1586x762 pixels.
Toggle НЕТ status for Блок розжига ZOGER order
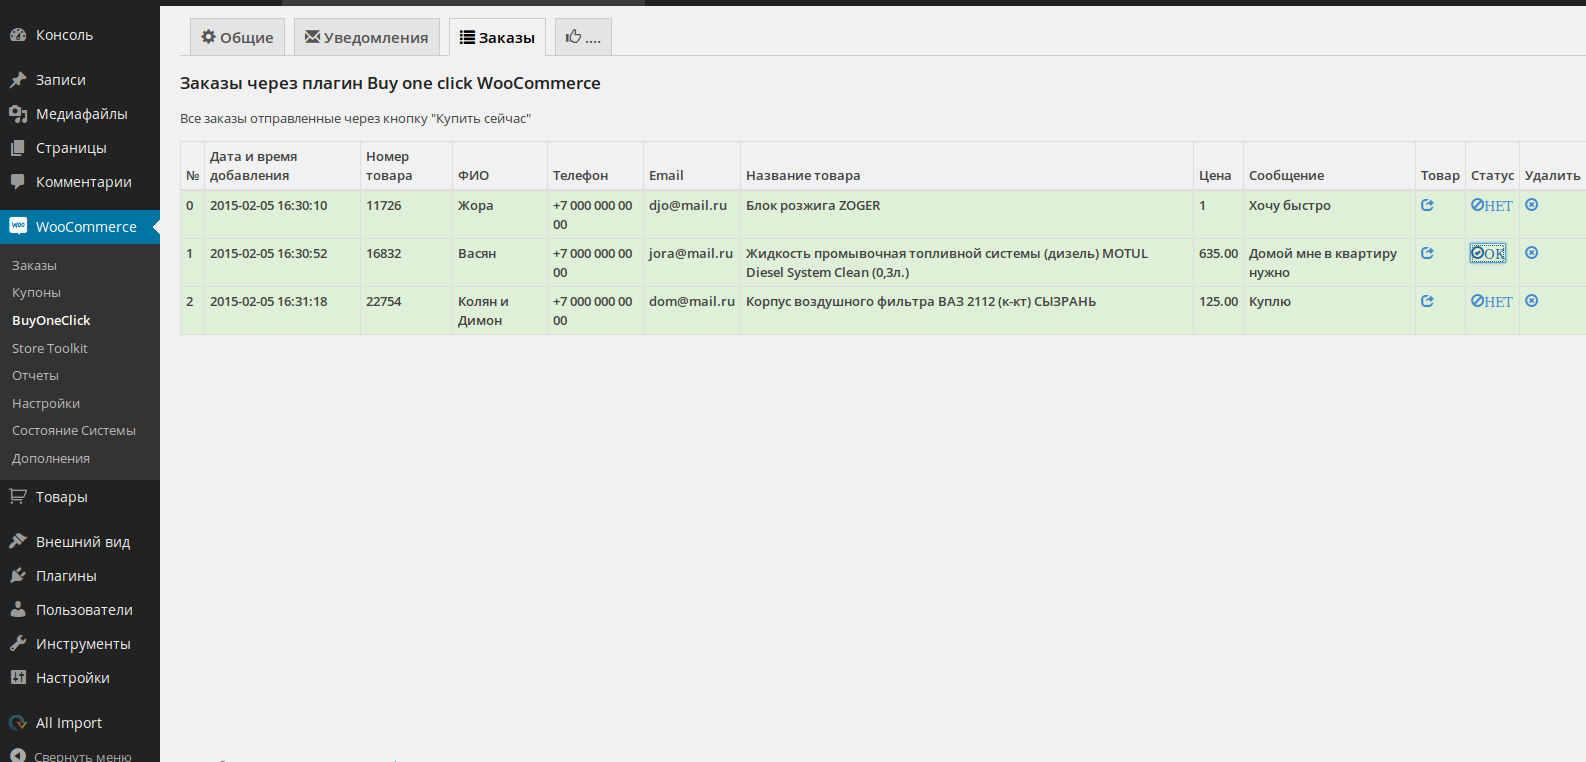click(1491, 205)
